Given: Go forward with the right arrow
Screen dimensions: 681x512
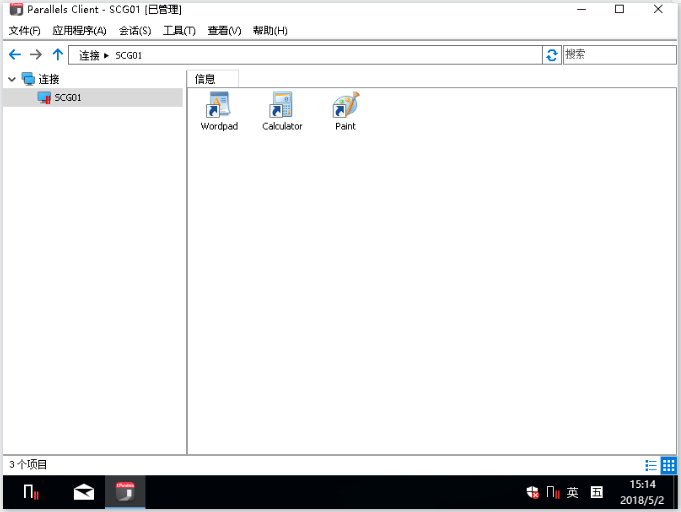Looking at the screenshot, I should pos(36,55).
